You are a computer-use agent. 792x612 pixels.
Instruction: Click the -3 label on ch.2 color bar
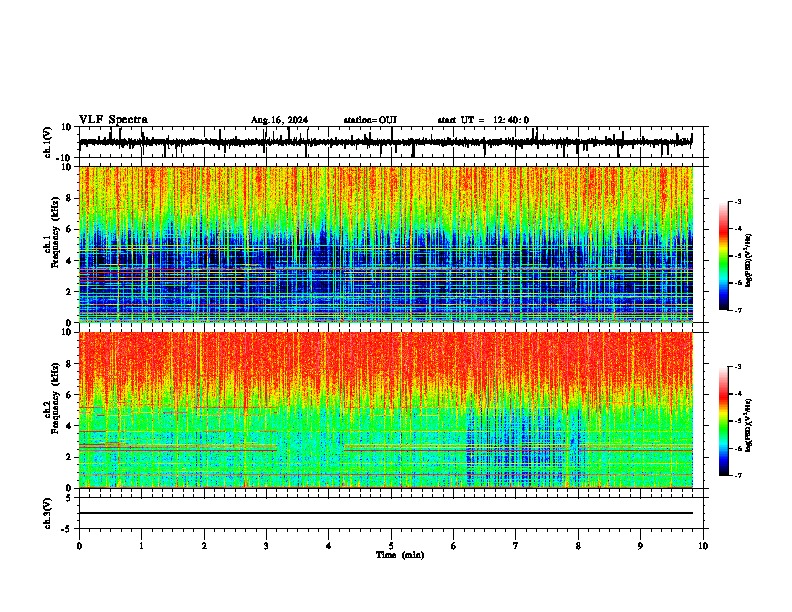click(x=737, y=367)
